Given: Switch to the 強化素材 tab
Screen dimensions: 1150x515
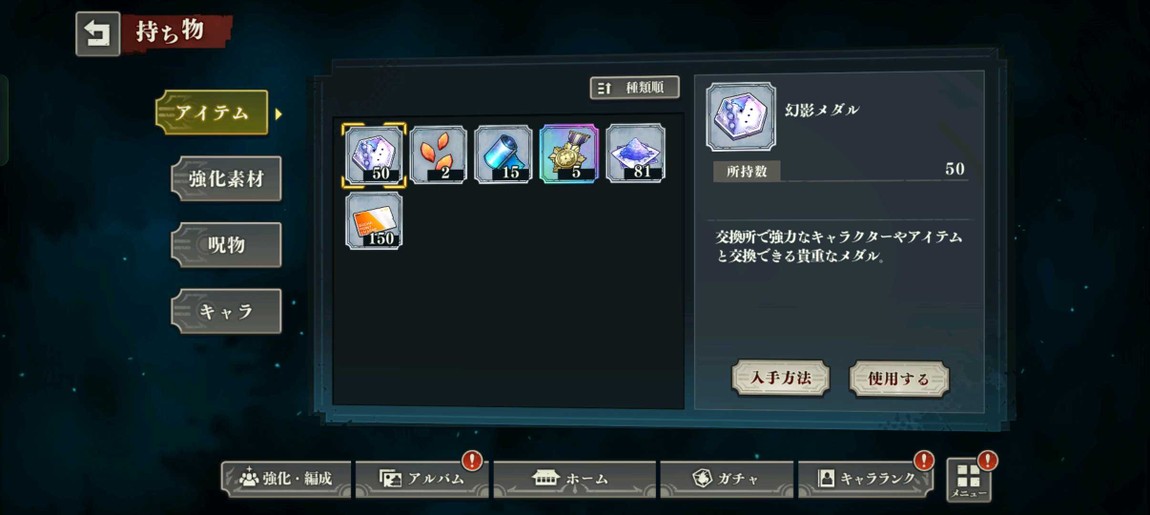Looking at the screenshot, I should tap(226, 178).
